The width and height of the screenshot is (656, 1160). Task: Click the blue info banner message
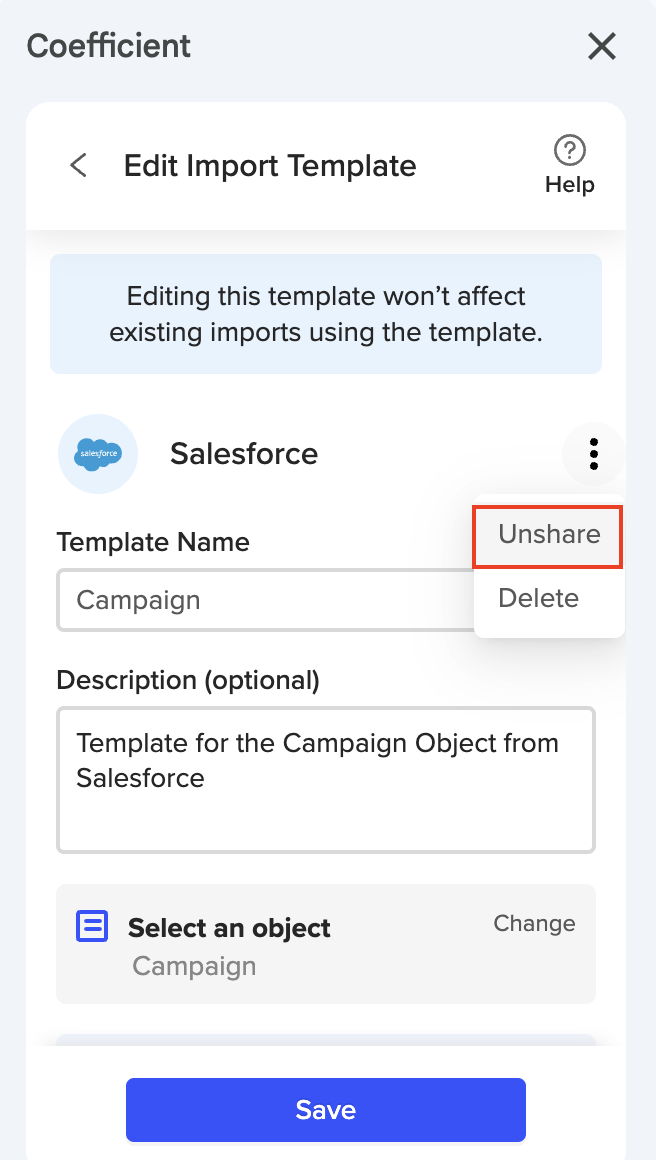[326, 314]
